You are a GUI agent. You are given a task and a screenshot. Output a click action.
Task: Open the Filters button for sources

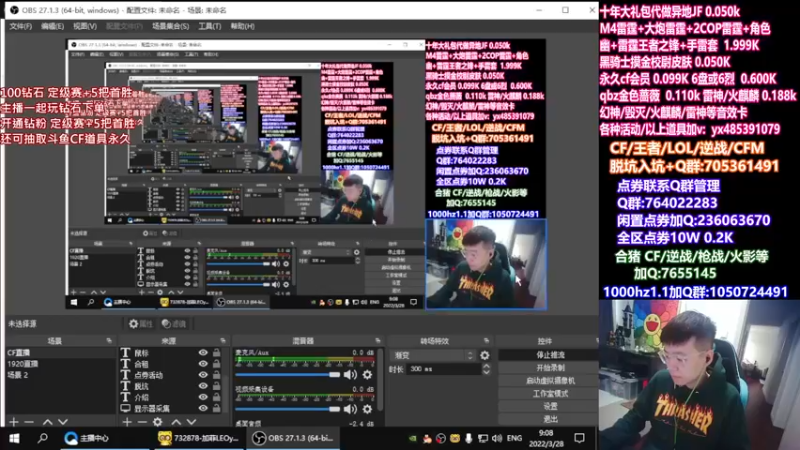pyautogui.click(x=173, y=324)
